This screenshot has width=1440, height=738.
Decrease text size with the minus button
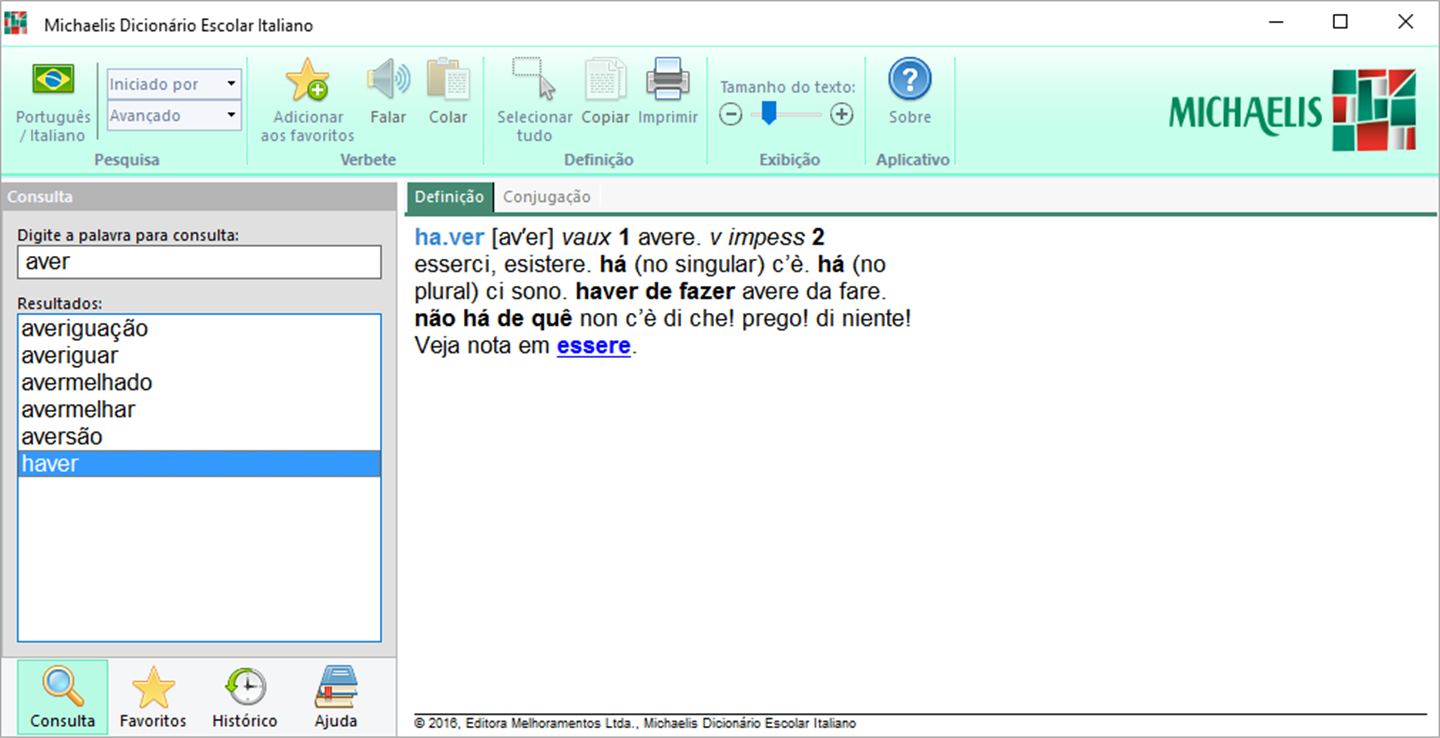(731, 115)
